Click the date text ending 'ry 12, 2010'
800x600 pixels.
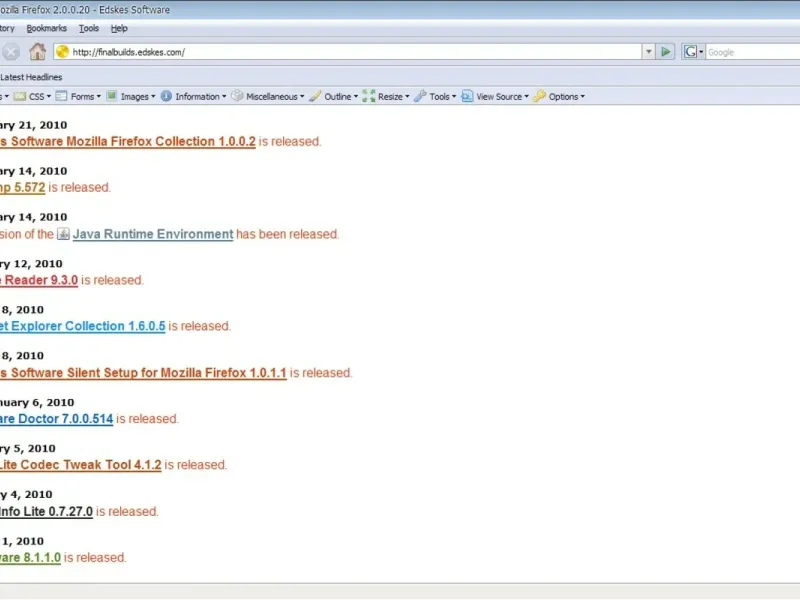[31, 264]
